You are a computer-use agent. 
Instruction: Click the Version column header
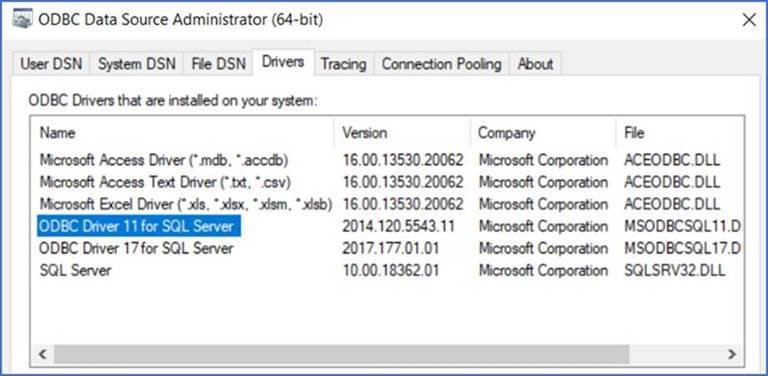coord(402,133)
